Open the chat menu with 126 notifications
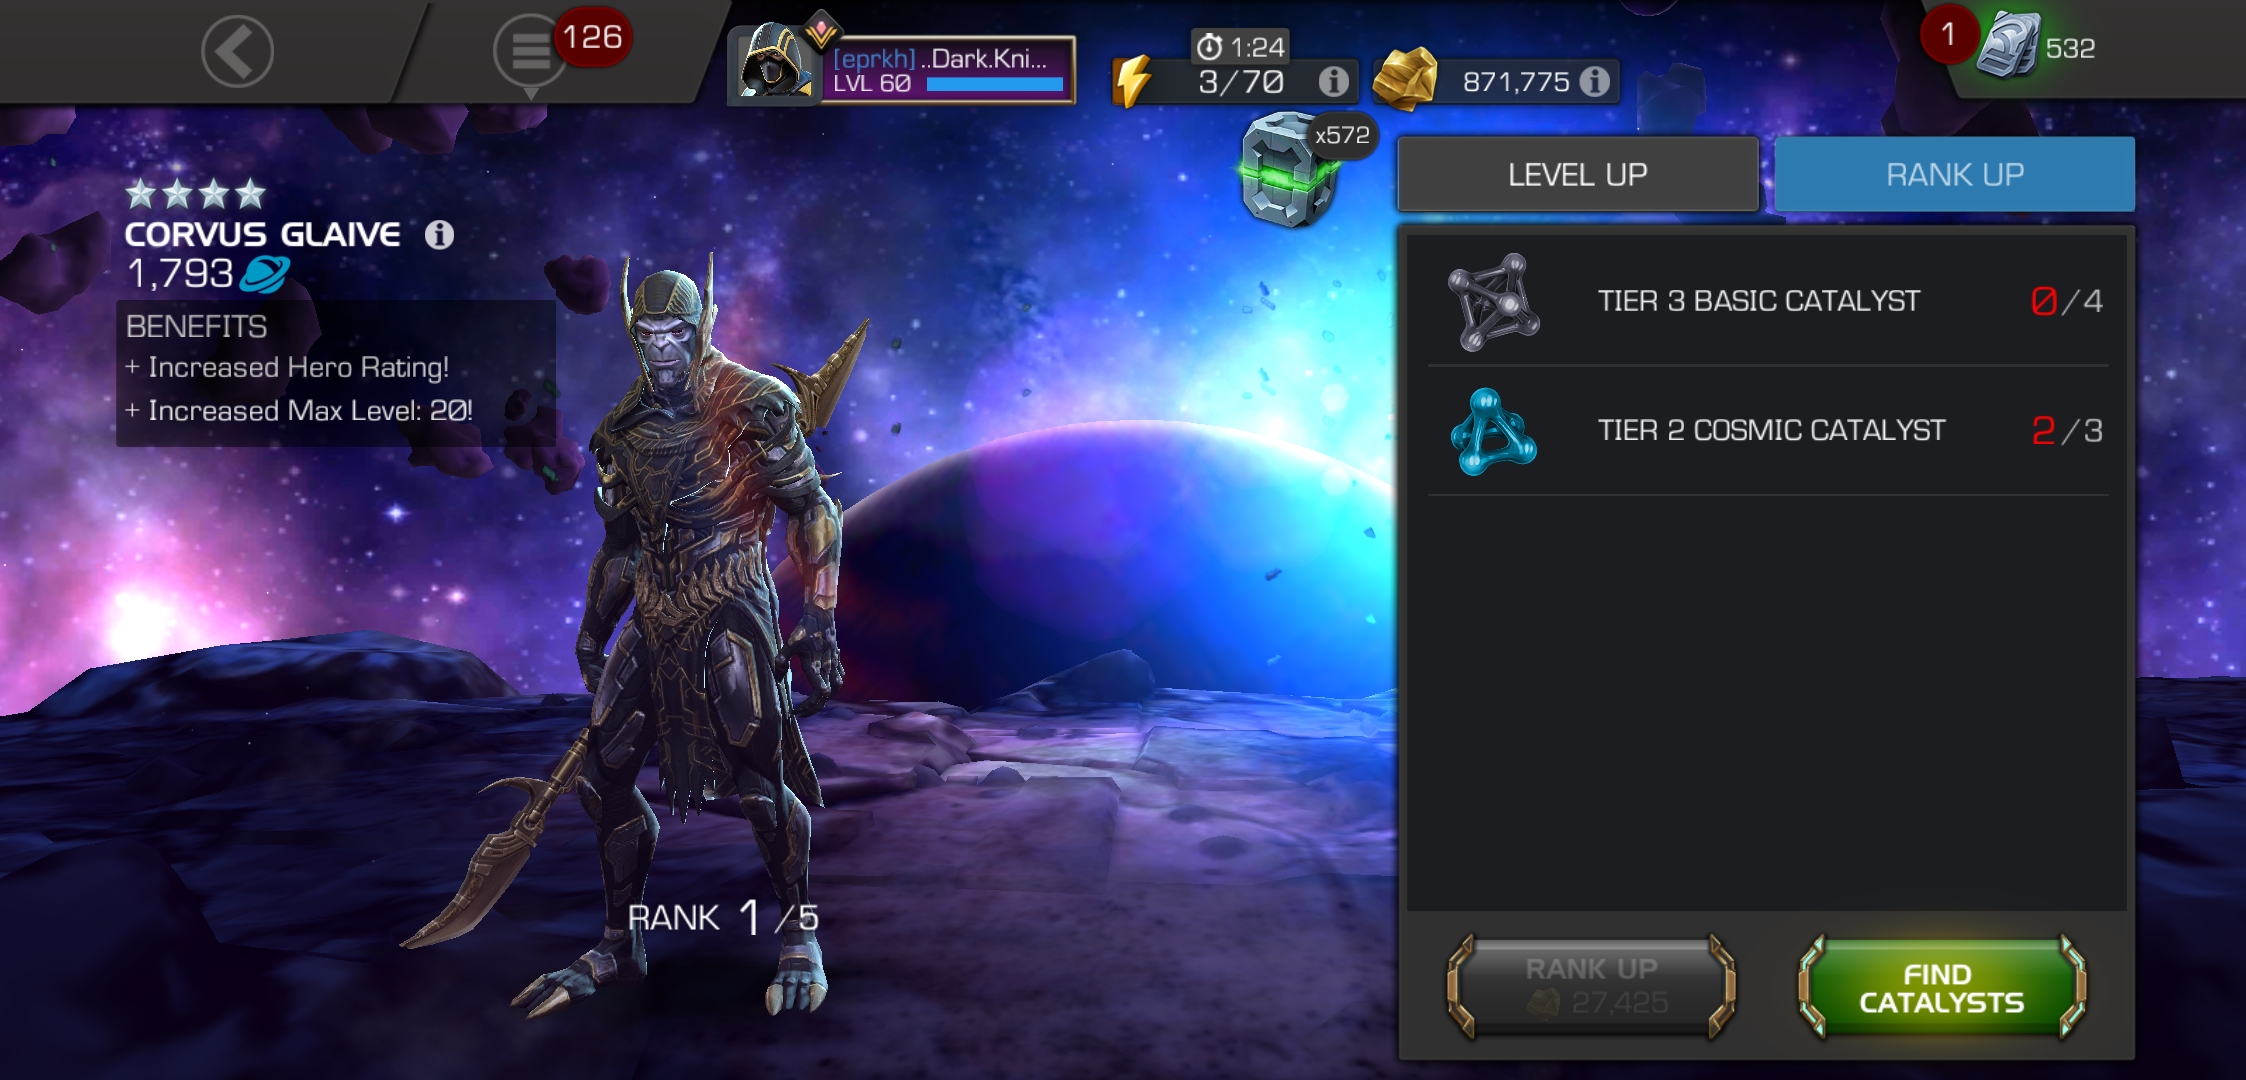 point(531,52)
